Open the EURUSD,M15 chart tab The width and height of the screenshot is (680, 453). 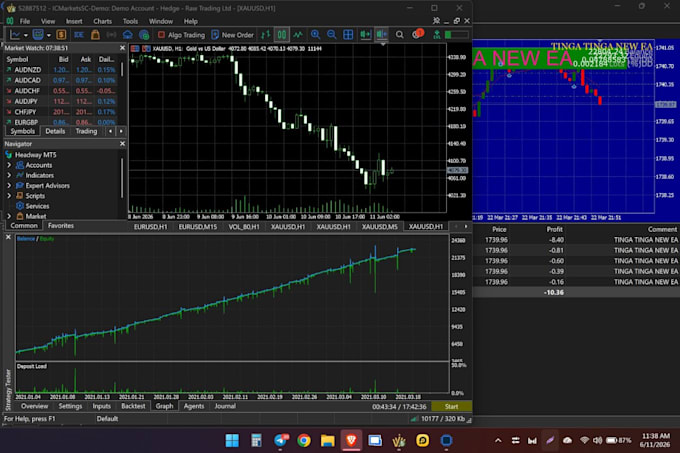coord(198,227)
